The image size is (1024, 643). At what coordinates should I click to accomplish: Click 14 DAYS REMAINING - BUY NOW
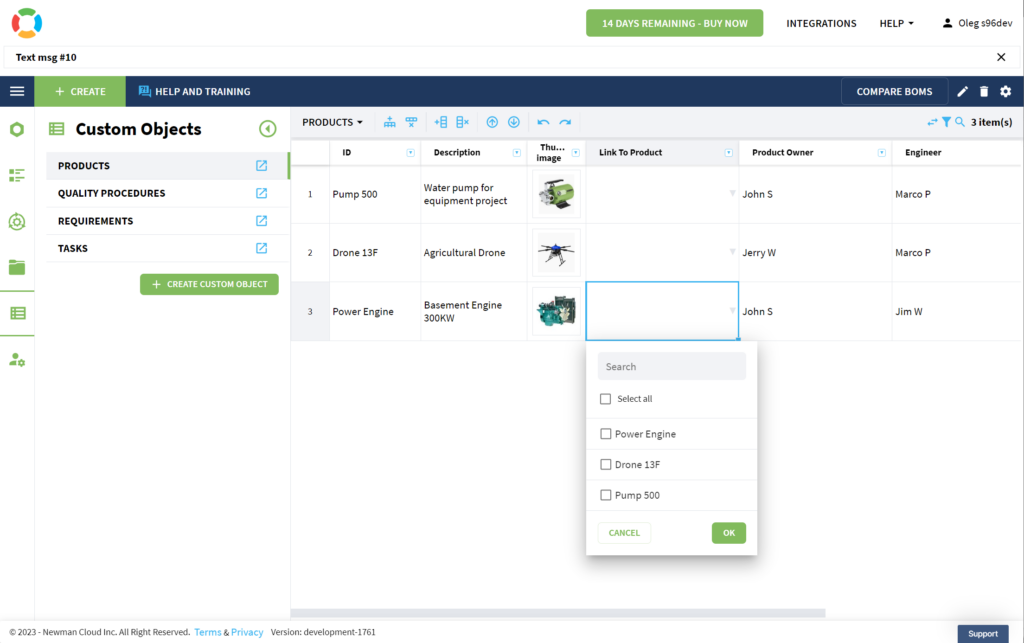click(x=675, y=23)
